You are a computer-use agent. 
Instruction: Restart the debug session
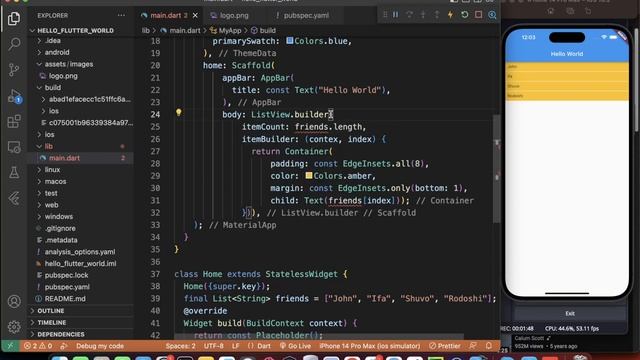[464, 15]
